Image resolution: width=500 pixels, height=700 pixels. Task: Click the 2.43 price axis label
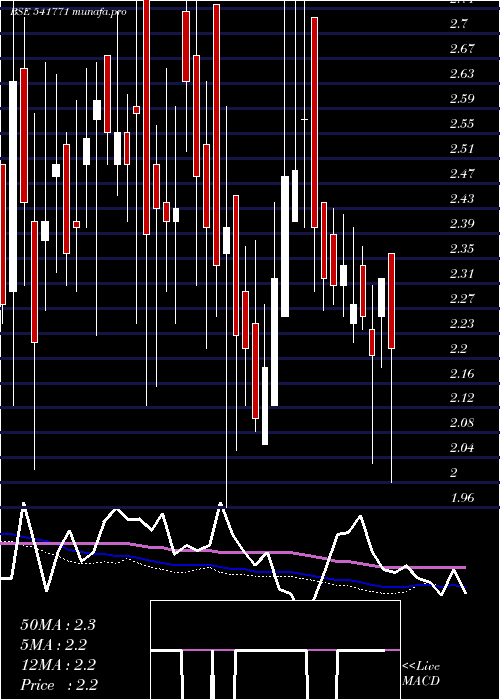(462, 198)
